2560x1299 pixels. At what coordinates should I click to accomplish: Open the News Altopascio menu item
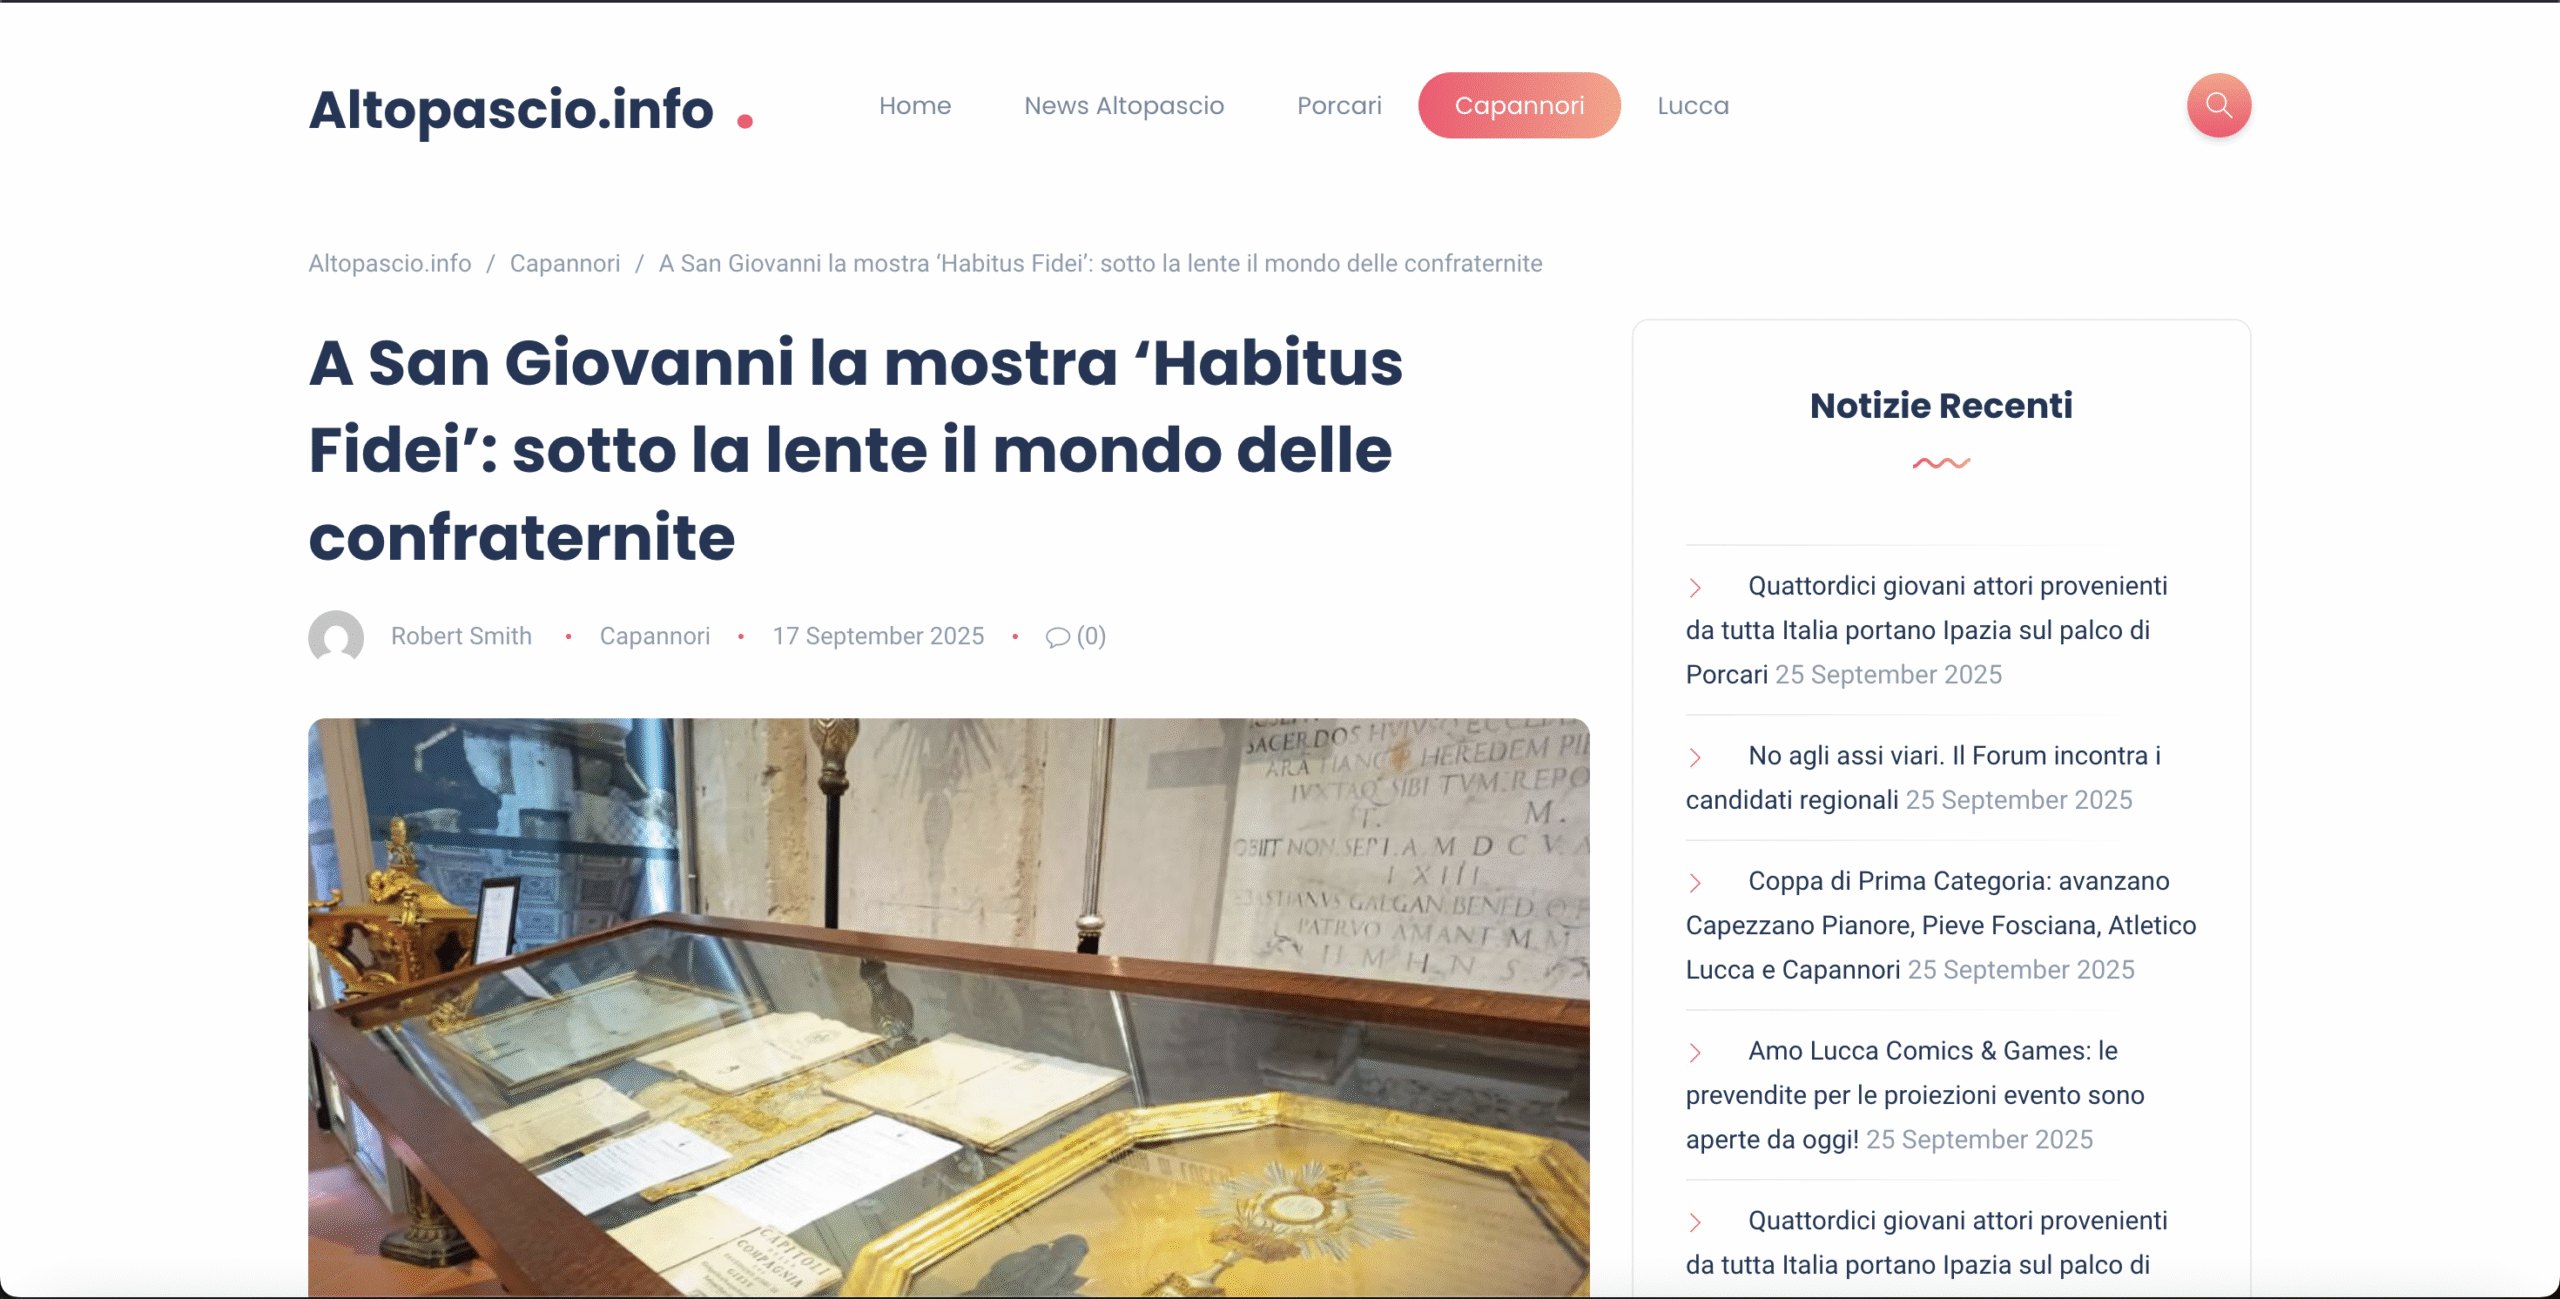(1123, 105)
